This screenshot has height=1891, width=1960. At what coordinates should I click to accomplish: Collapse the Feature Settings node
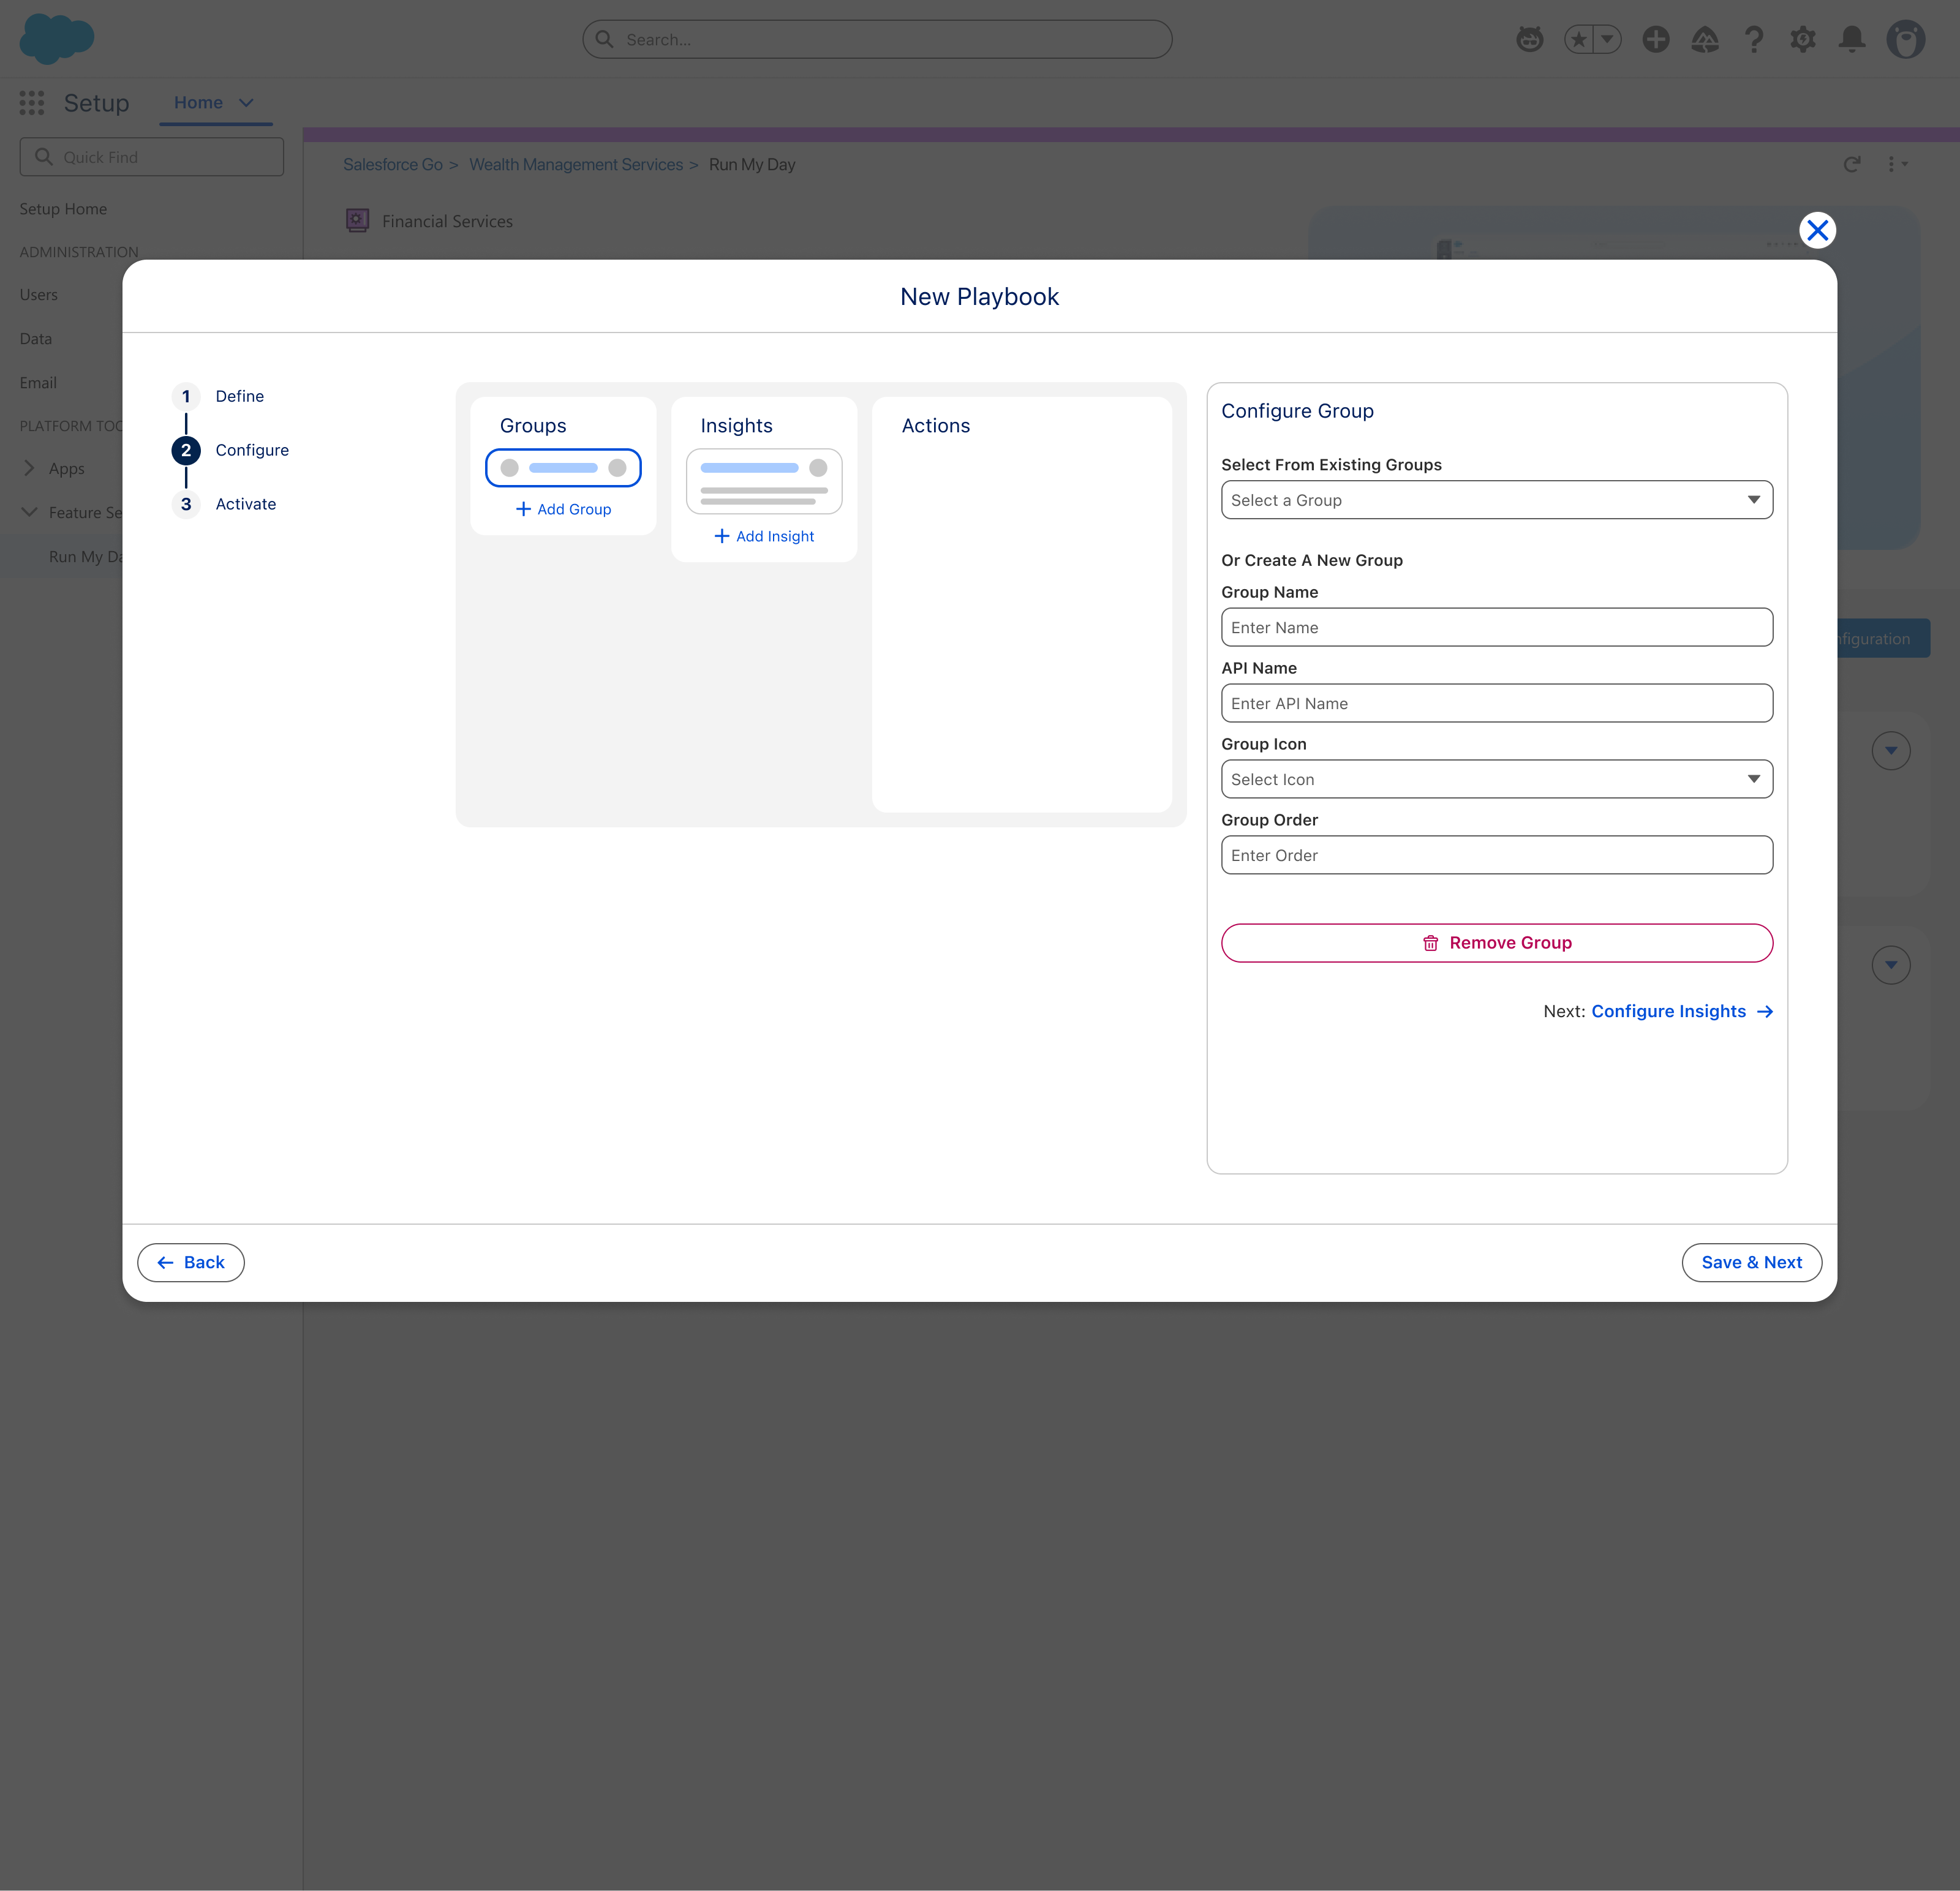click(x=29, y=512)
